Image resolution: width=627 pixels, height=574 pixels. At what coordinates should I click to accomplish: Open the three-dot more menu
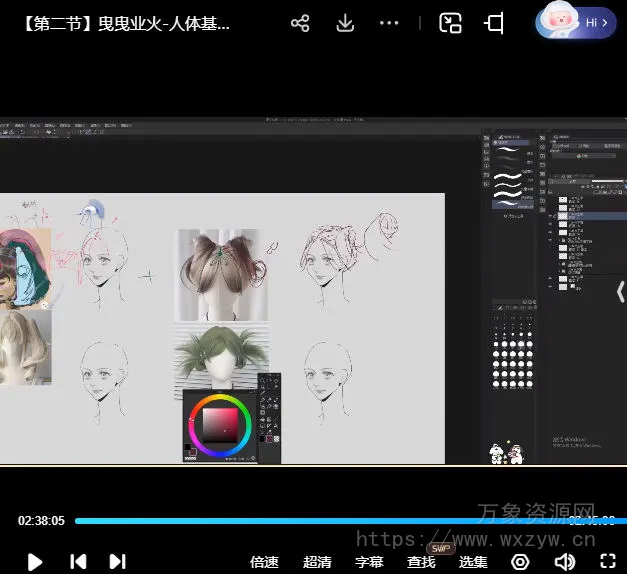pos(389,23)
